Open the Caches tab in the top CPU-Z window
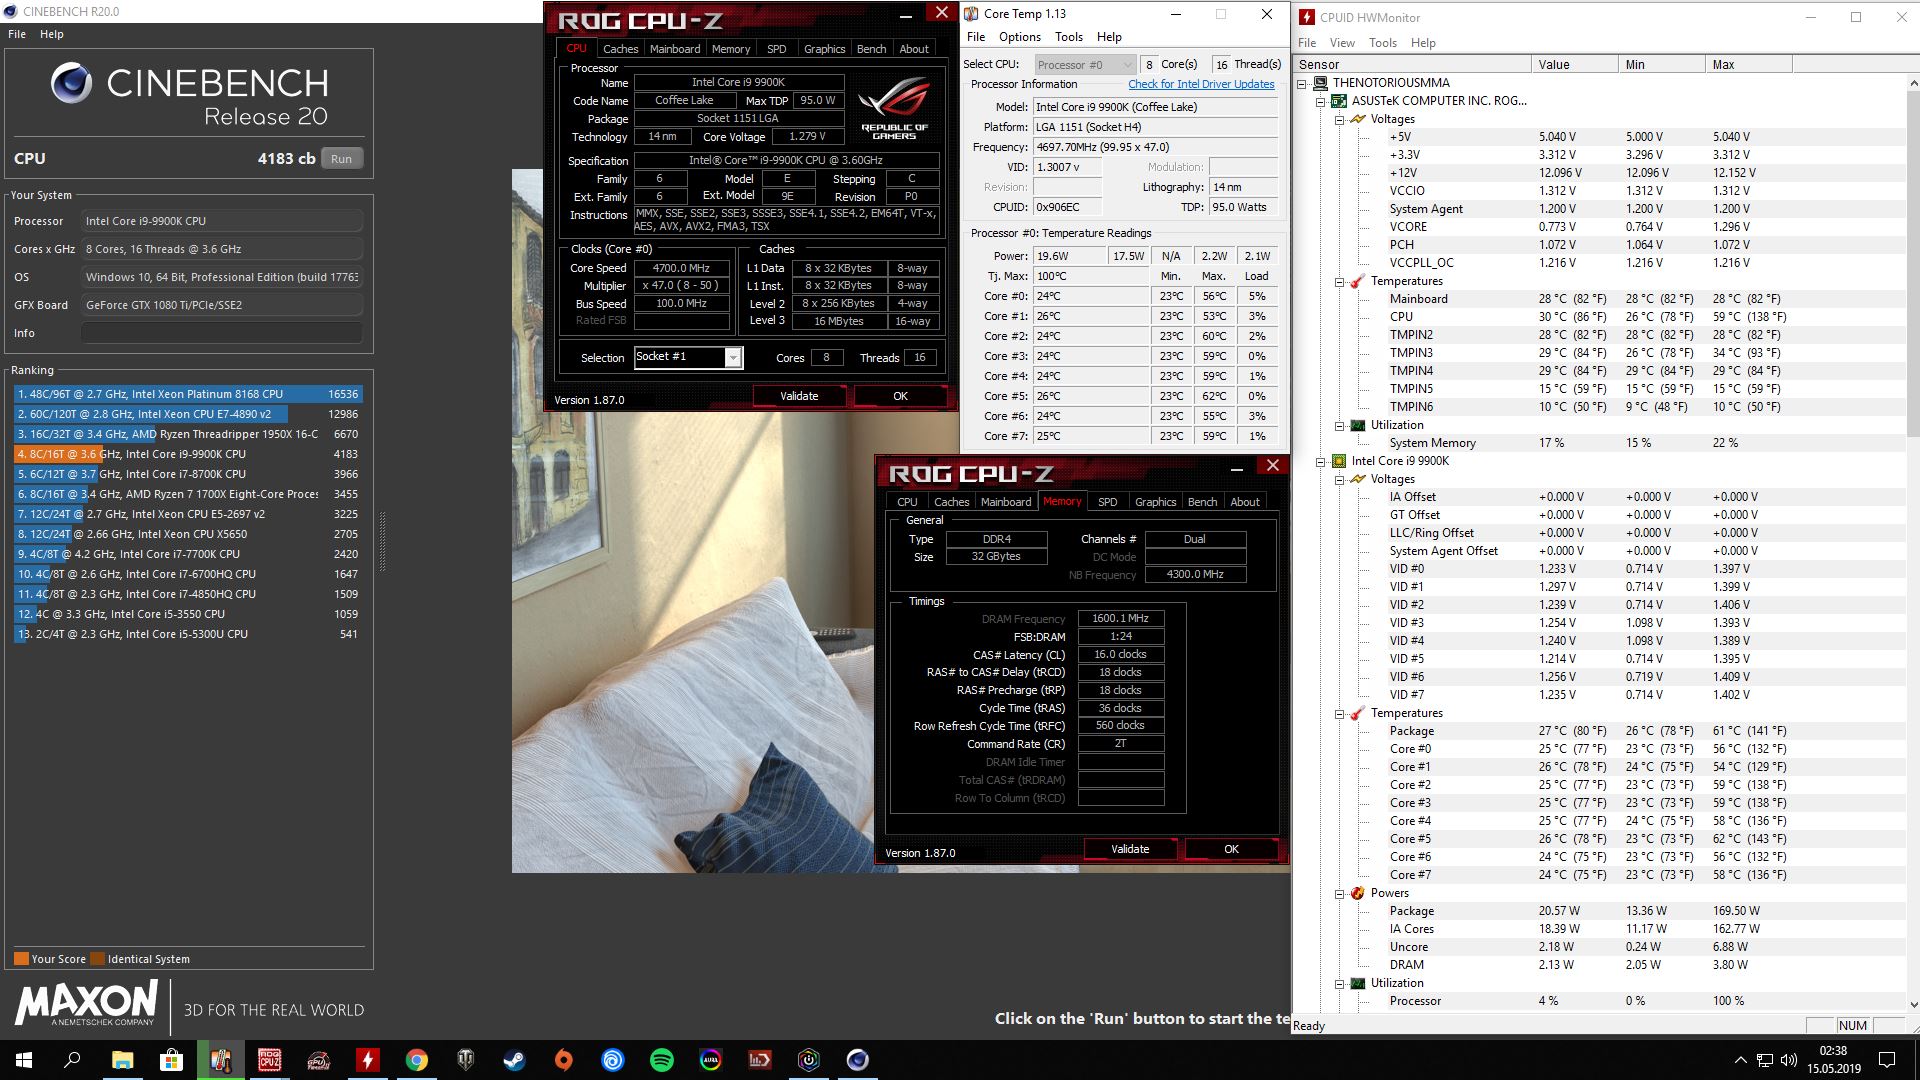 [x=620, y=49]
